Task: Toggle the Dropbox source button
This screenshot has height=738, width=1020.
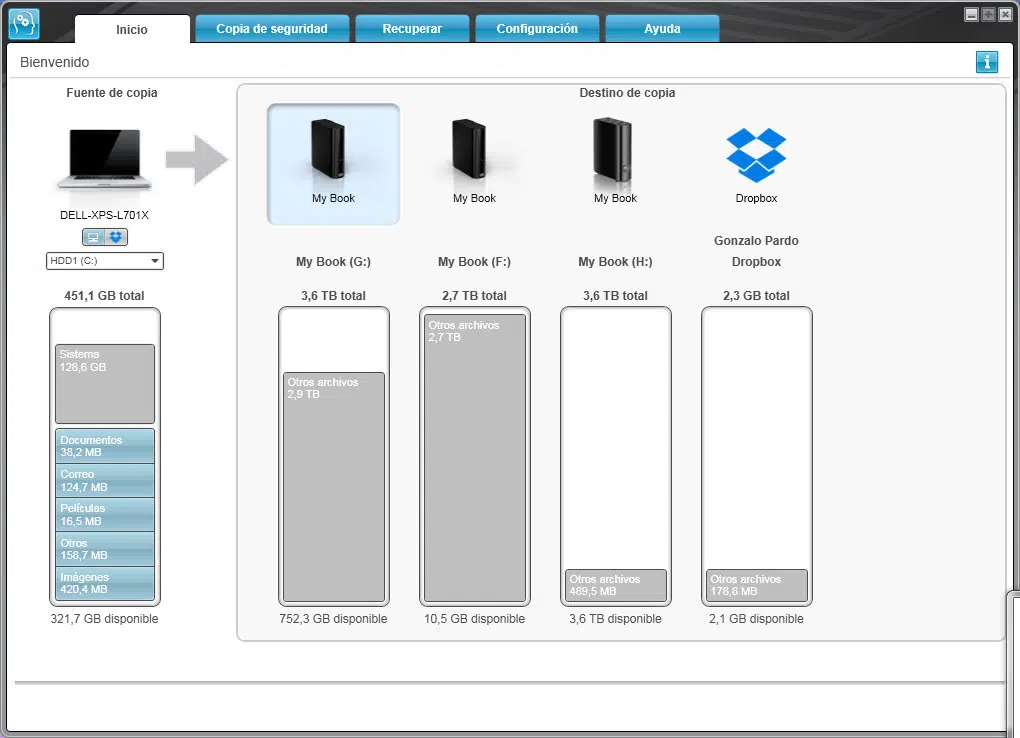Action: pyautogui.click(x=116, y=237)
